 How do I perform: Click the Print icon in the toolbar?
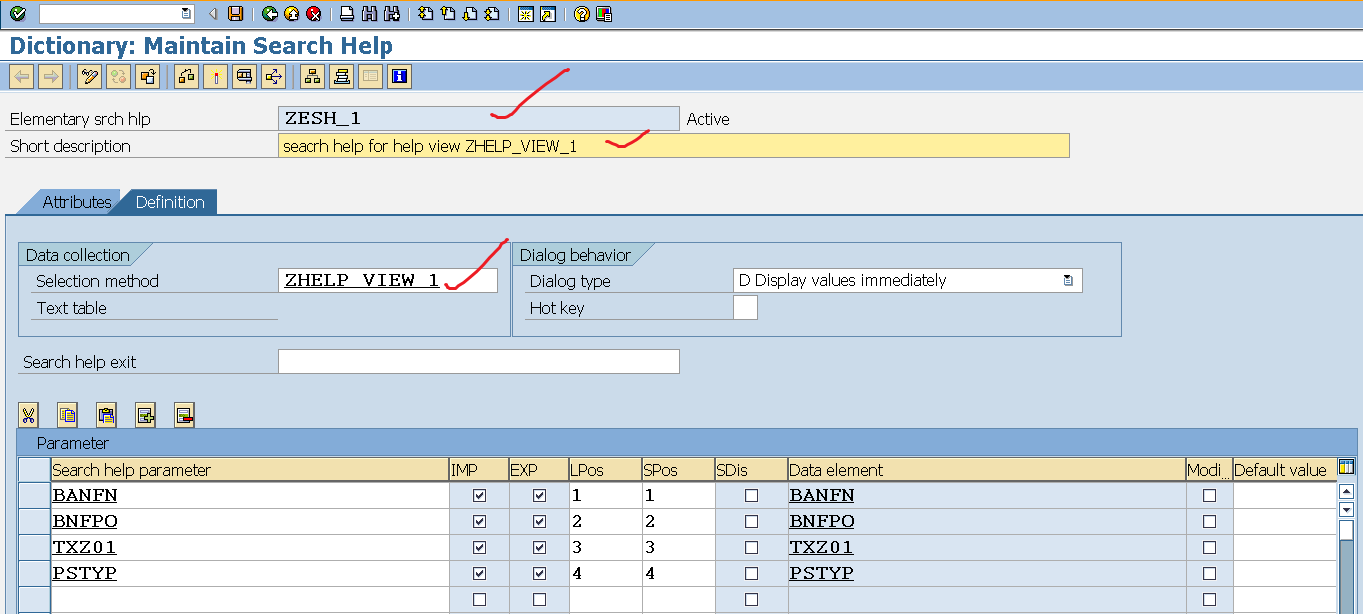(x=347, y=14)
